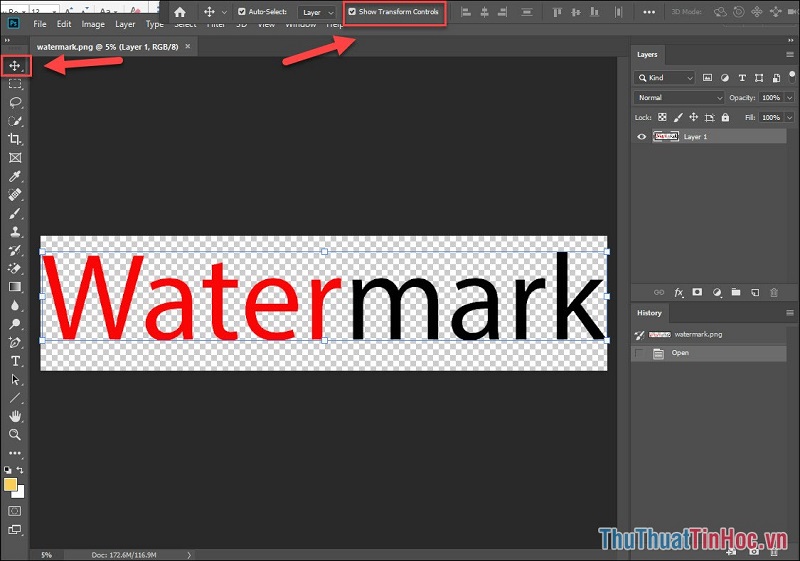Switch to the Layers panel tab
Viewport: 800px width, 561px height.
click(x=647, y=55)
